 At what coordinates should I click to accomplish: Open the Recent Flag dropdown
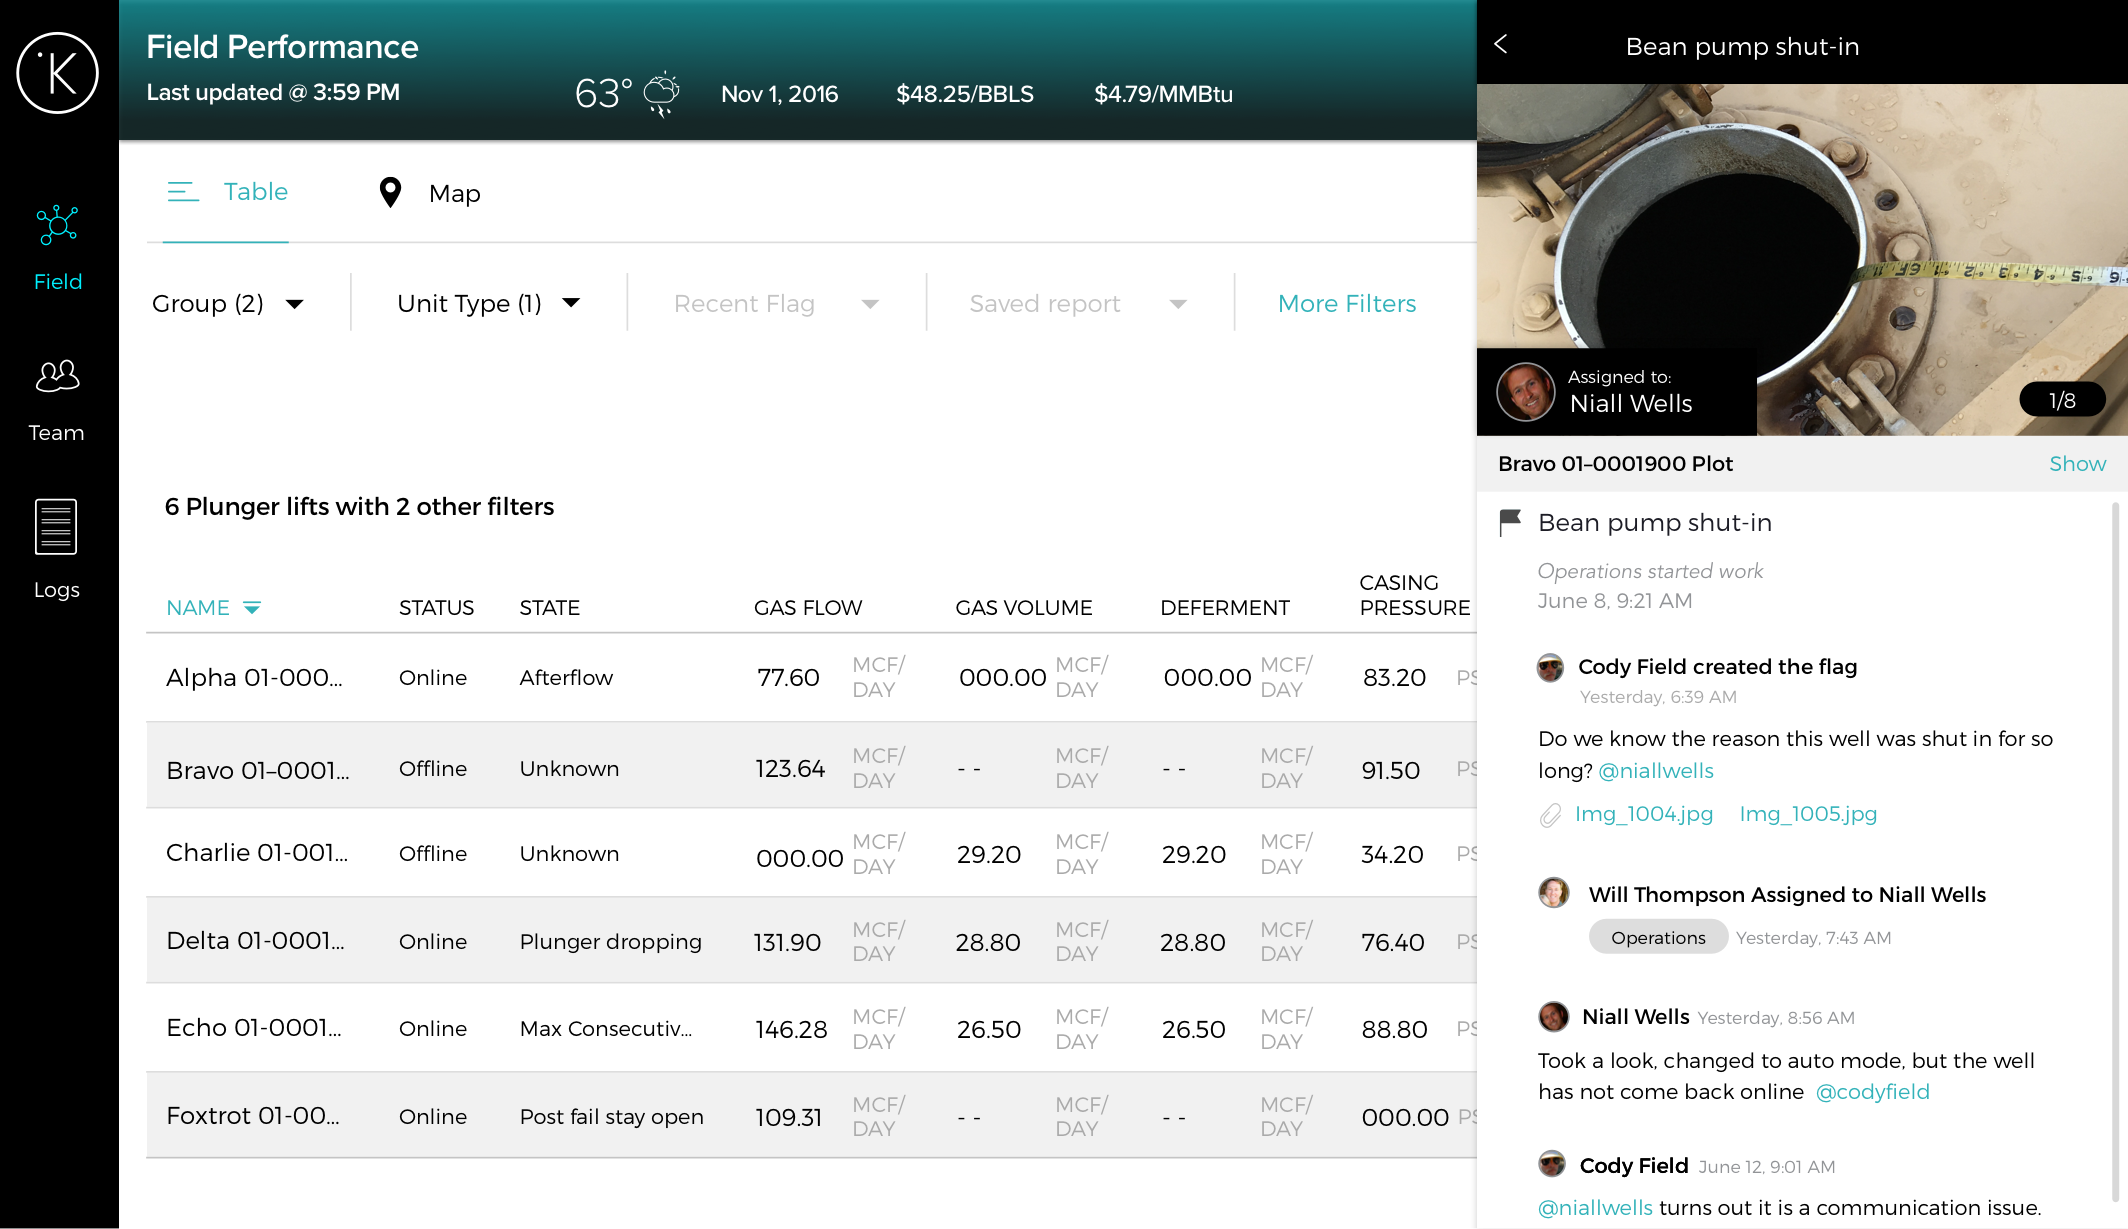776,303
